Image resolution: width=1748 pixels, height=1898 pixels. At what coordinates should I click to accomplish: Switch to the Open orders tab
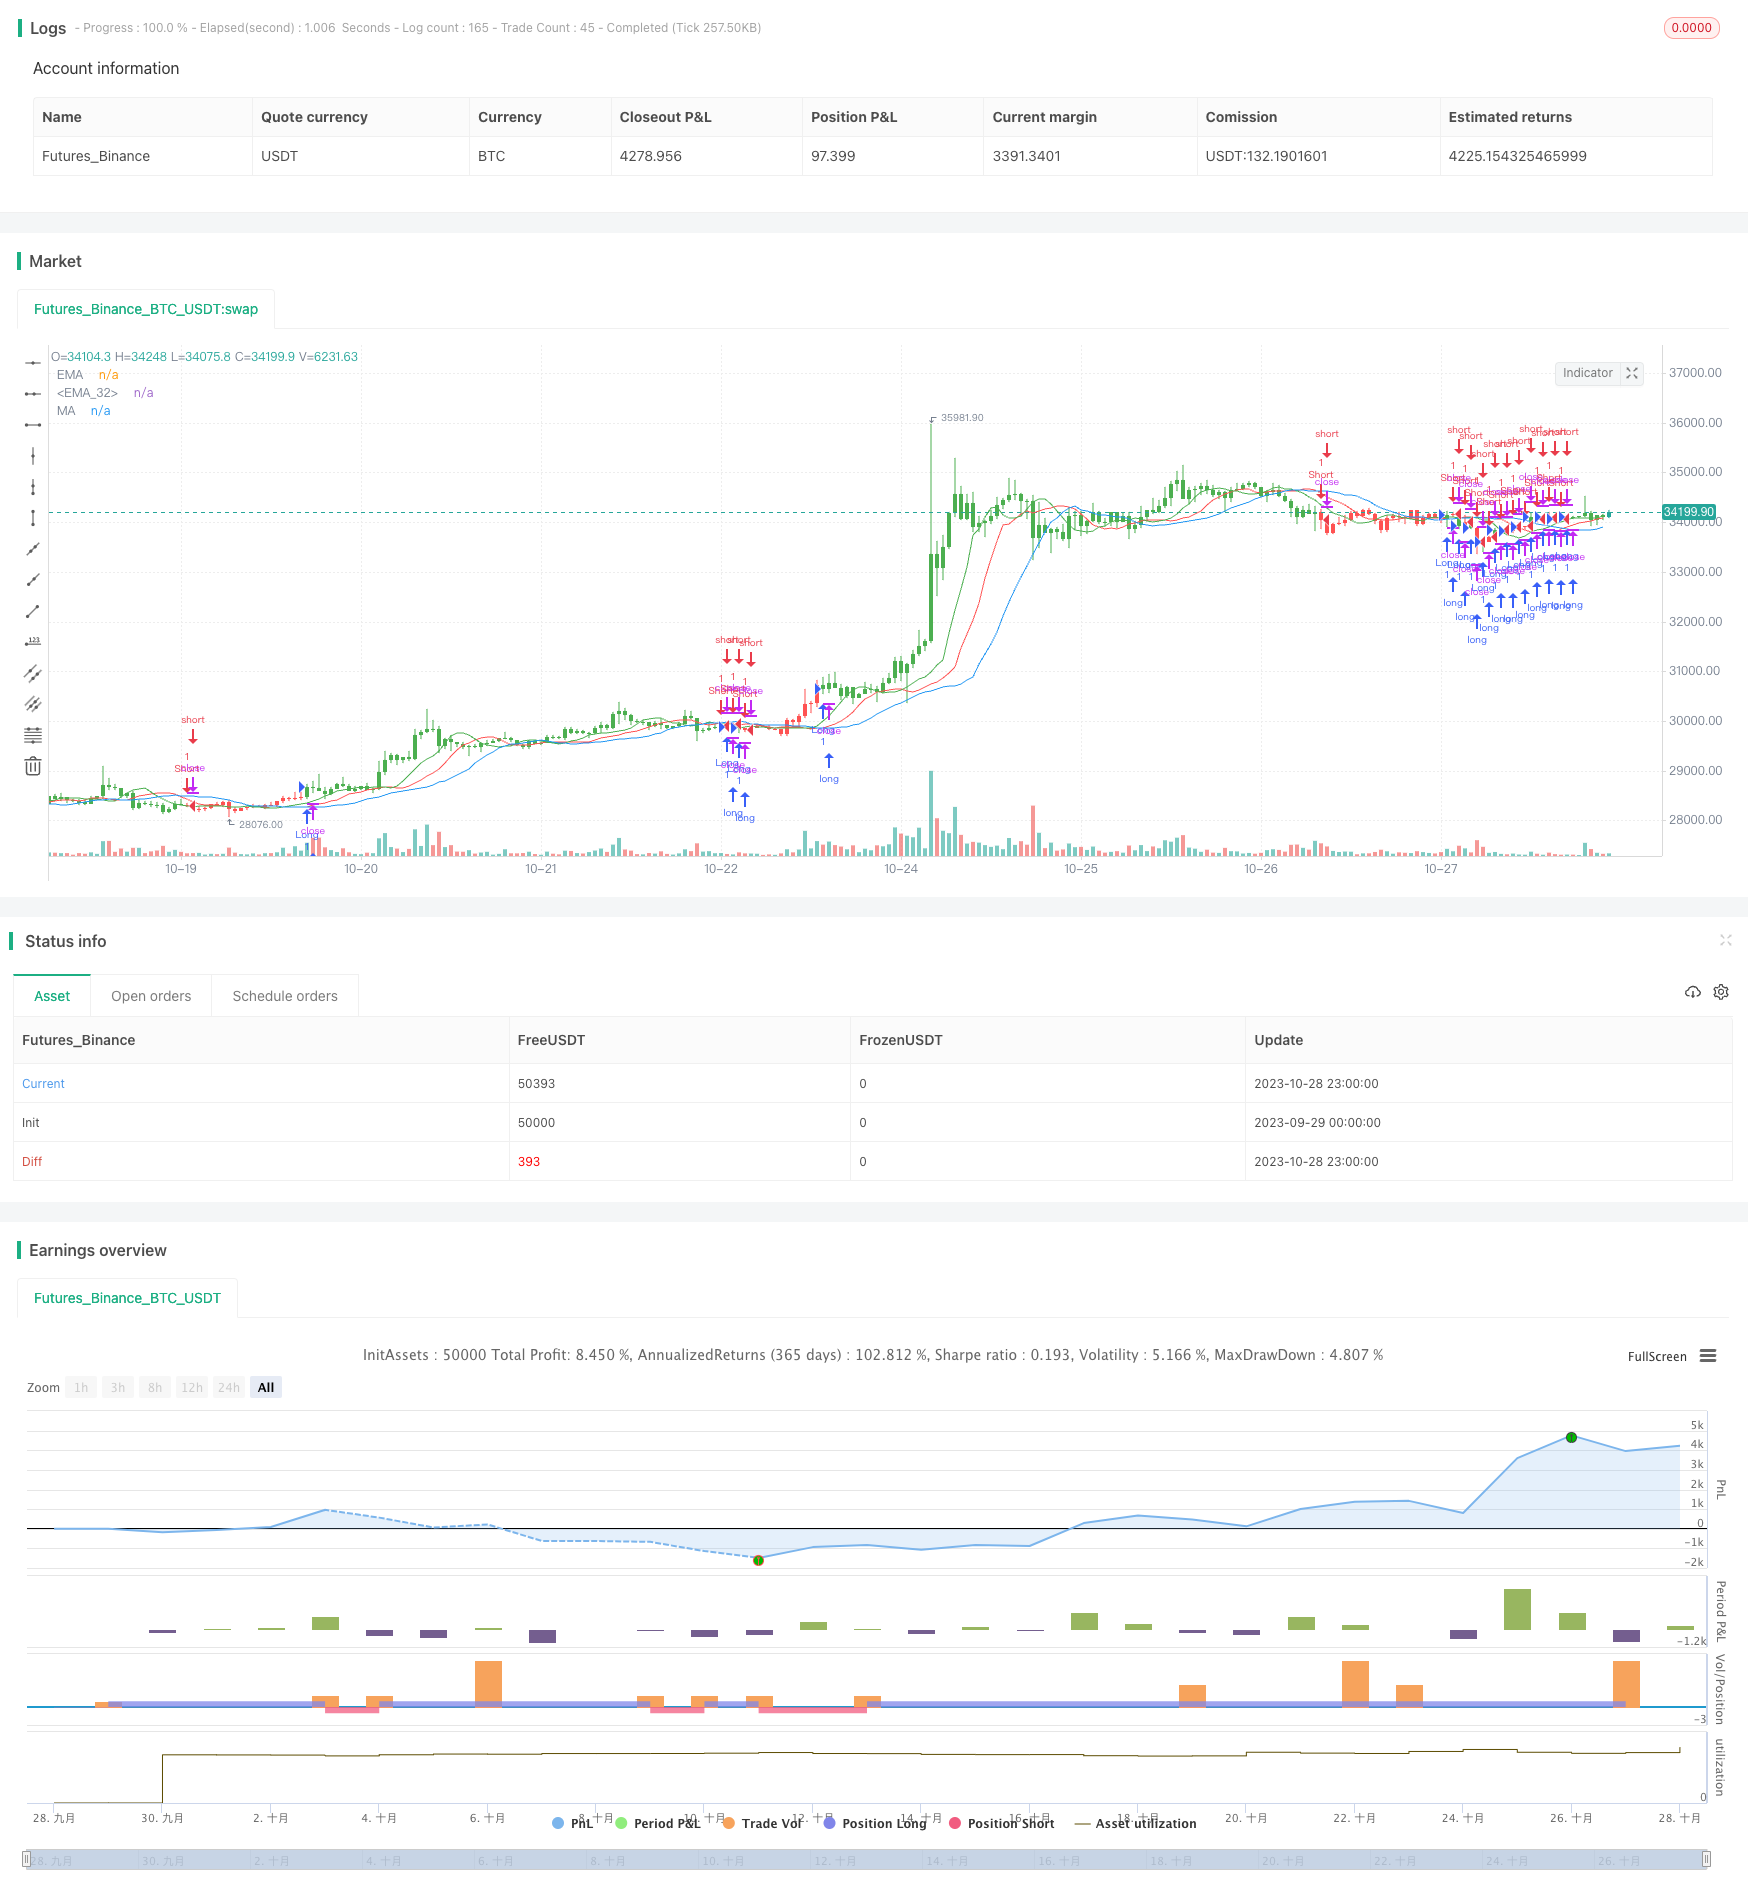[x=151, y=996]
